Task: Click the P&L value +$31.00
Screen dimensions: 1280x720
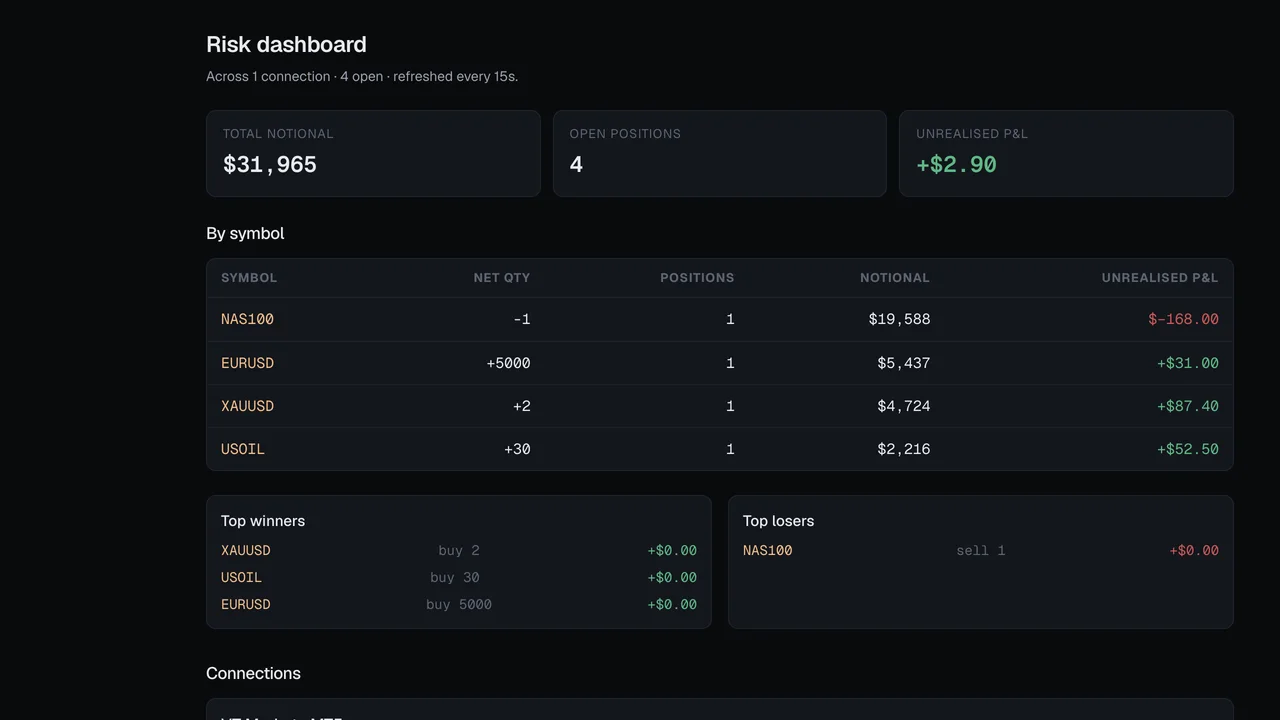Action: [1188, 363]
